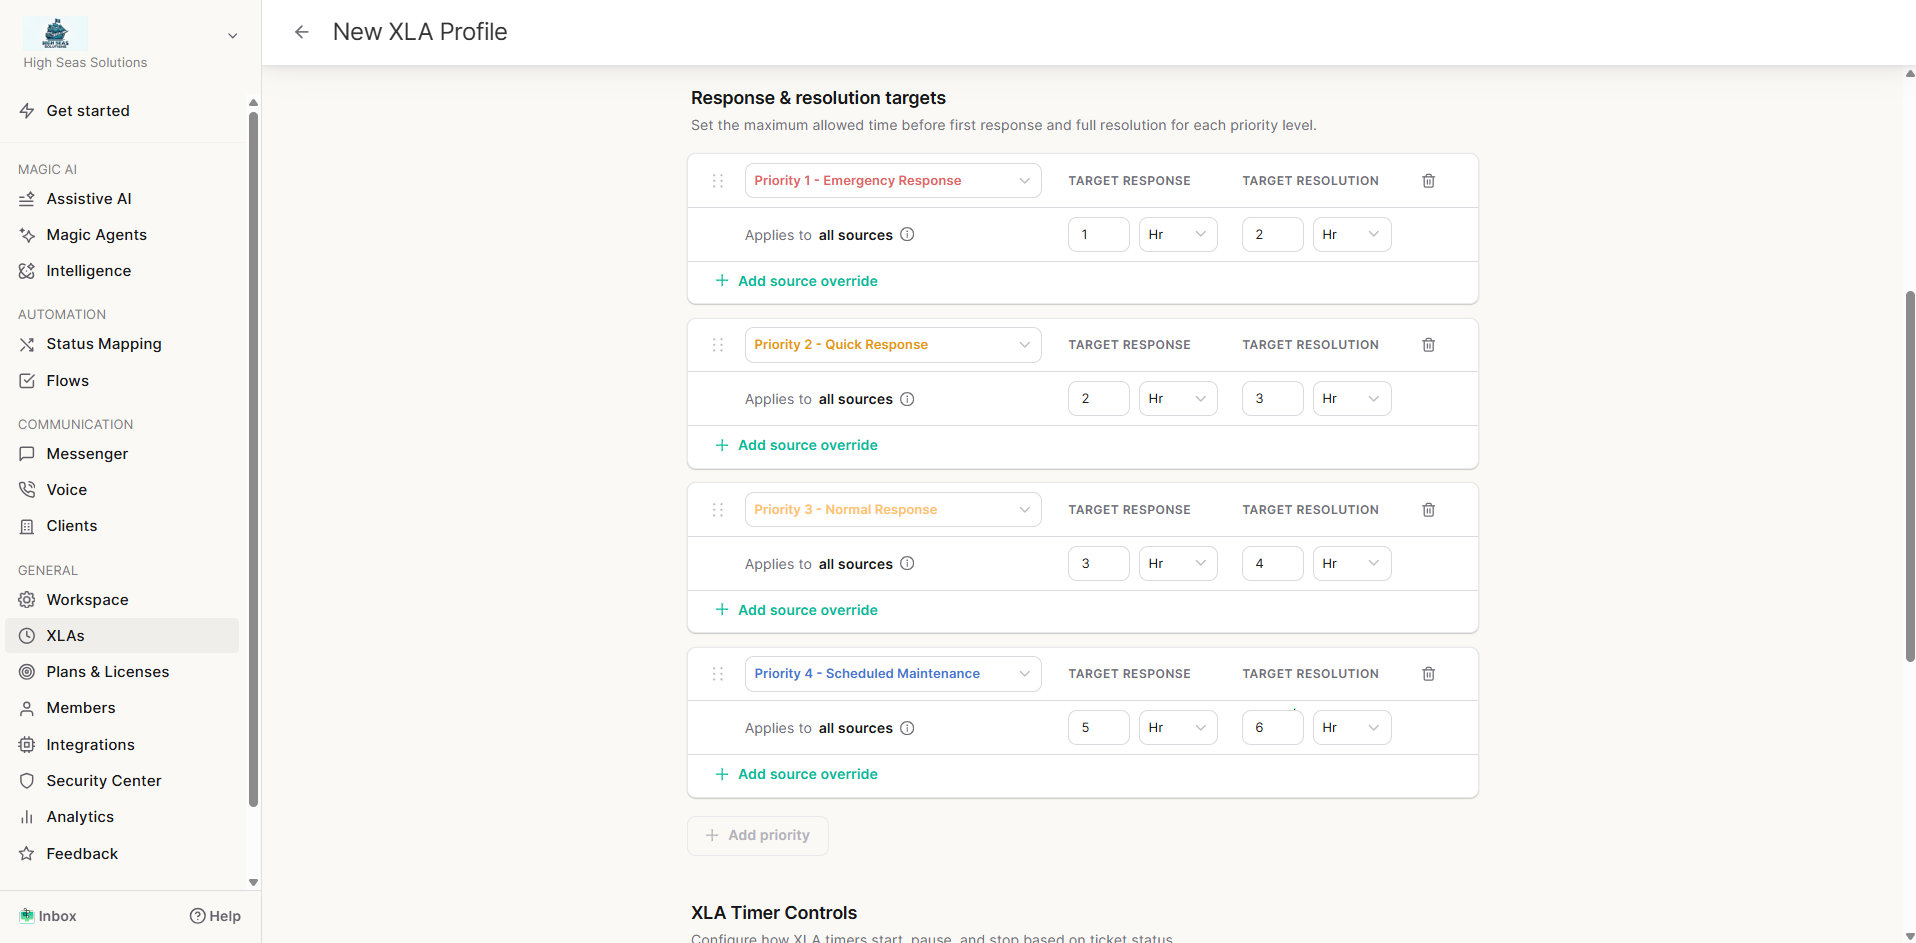This screenshot has height=943, width=1916.
Task: Grab the drag handle for Priority 3
Action: (x=717, y=510)
